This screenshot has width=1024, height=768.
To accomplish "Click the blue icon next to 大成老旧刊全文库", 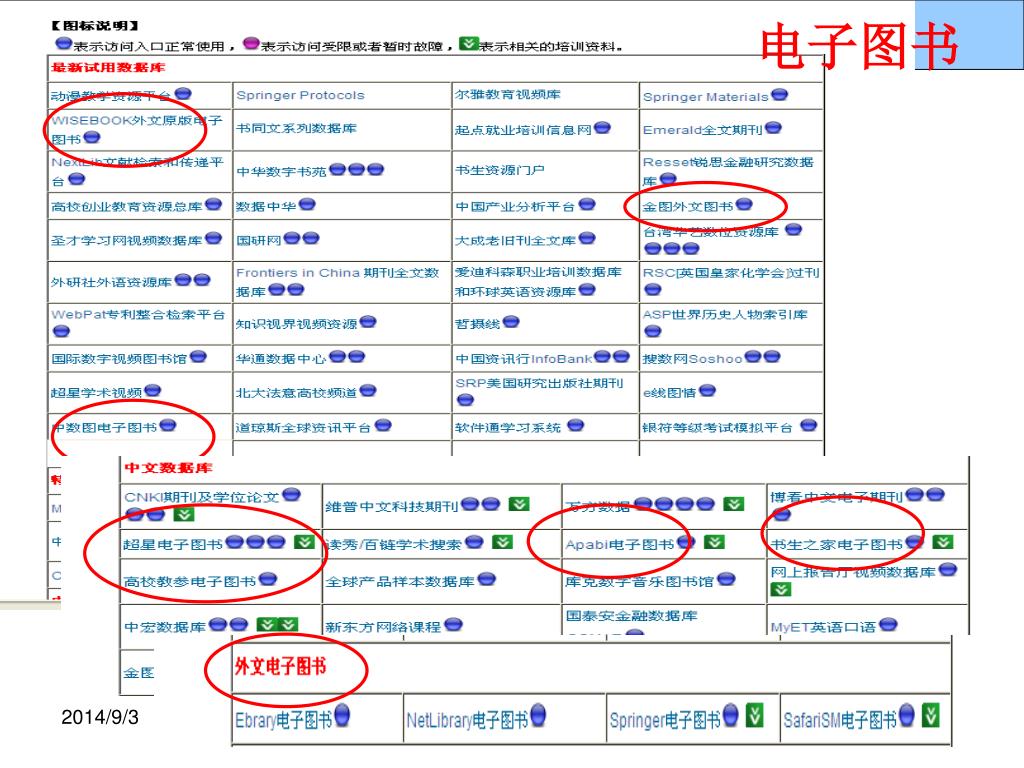I will coord(587,239).
